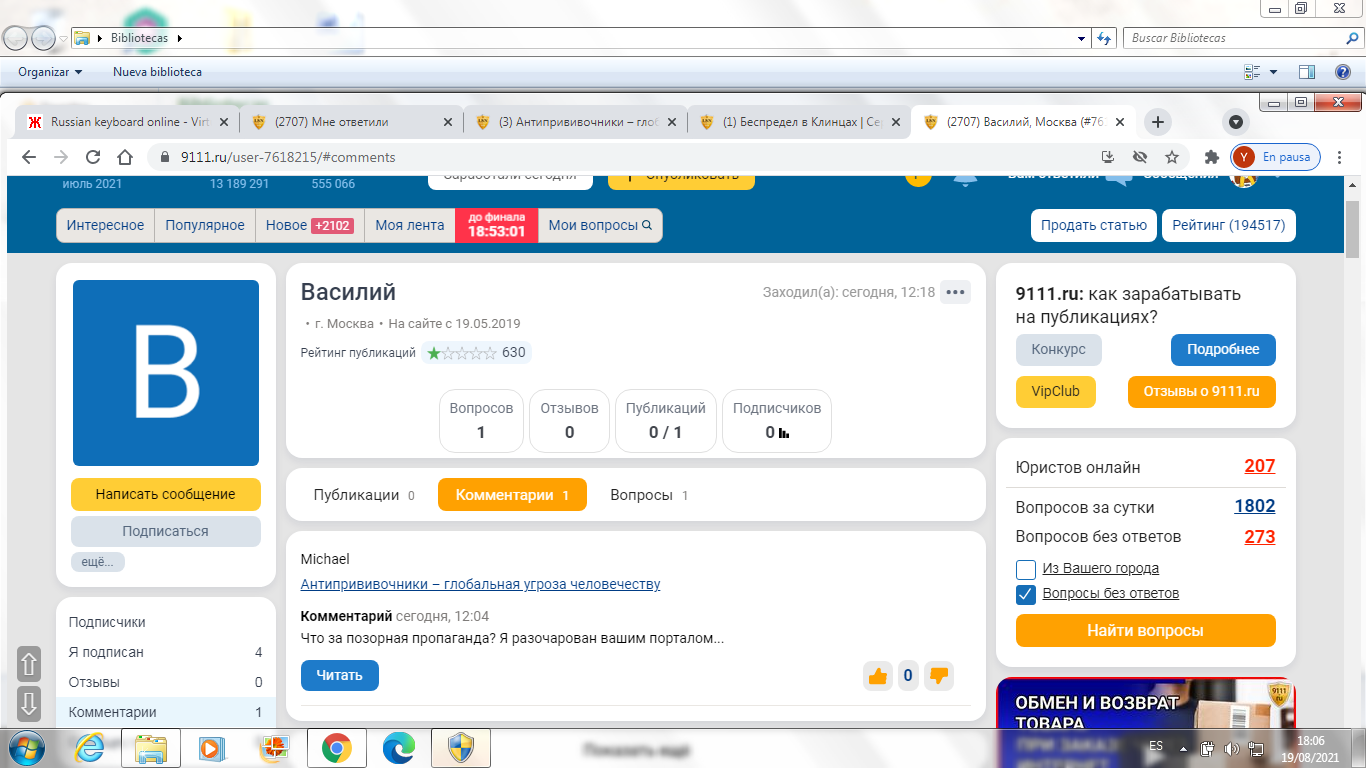The height and width of the screenshot is (768, 1366).
Task: Open Microsoft Edge from the taskbar
Action: point(398,748)
